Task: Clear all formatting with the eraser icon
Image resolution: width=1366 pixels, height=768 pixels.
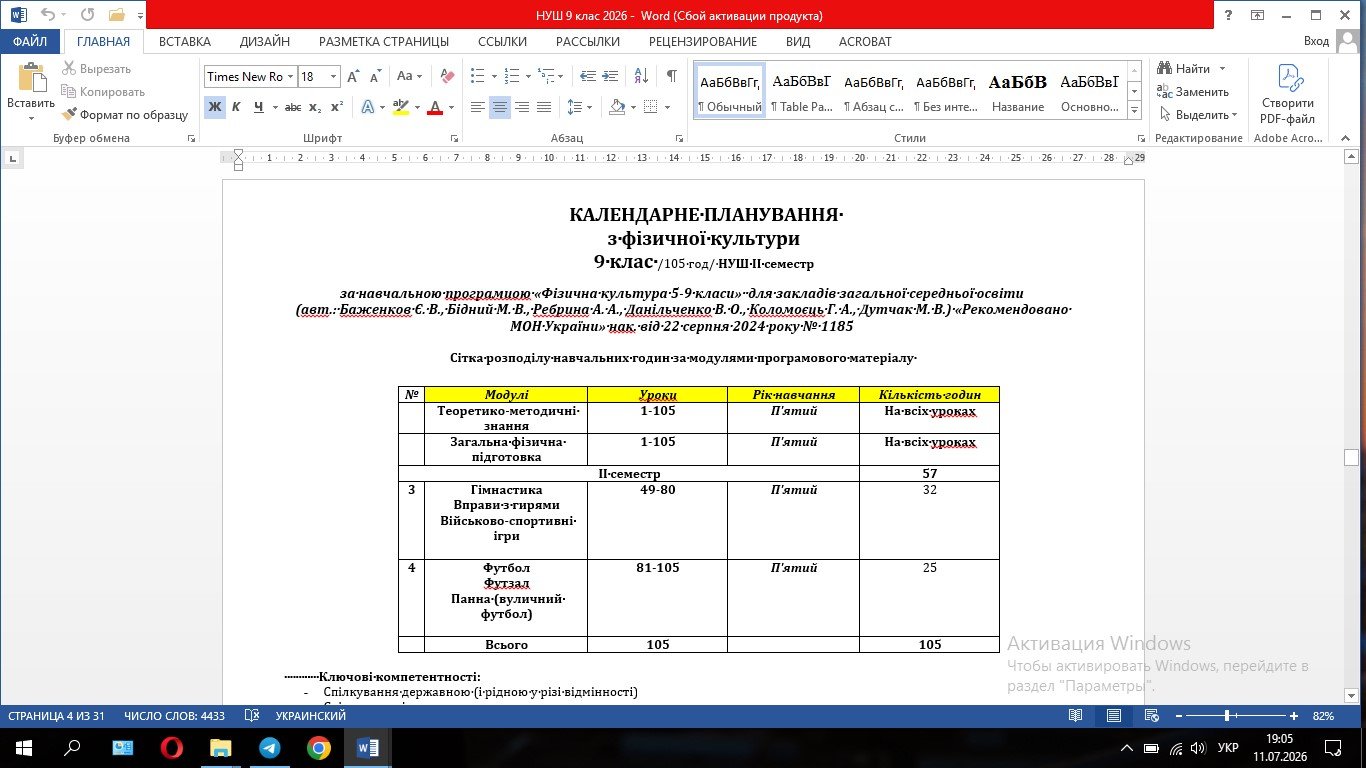Action: point(446,76)
